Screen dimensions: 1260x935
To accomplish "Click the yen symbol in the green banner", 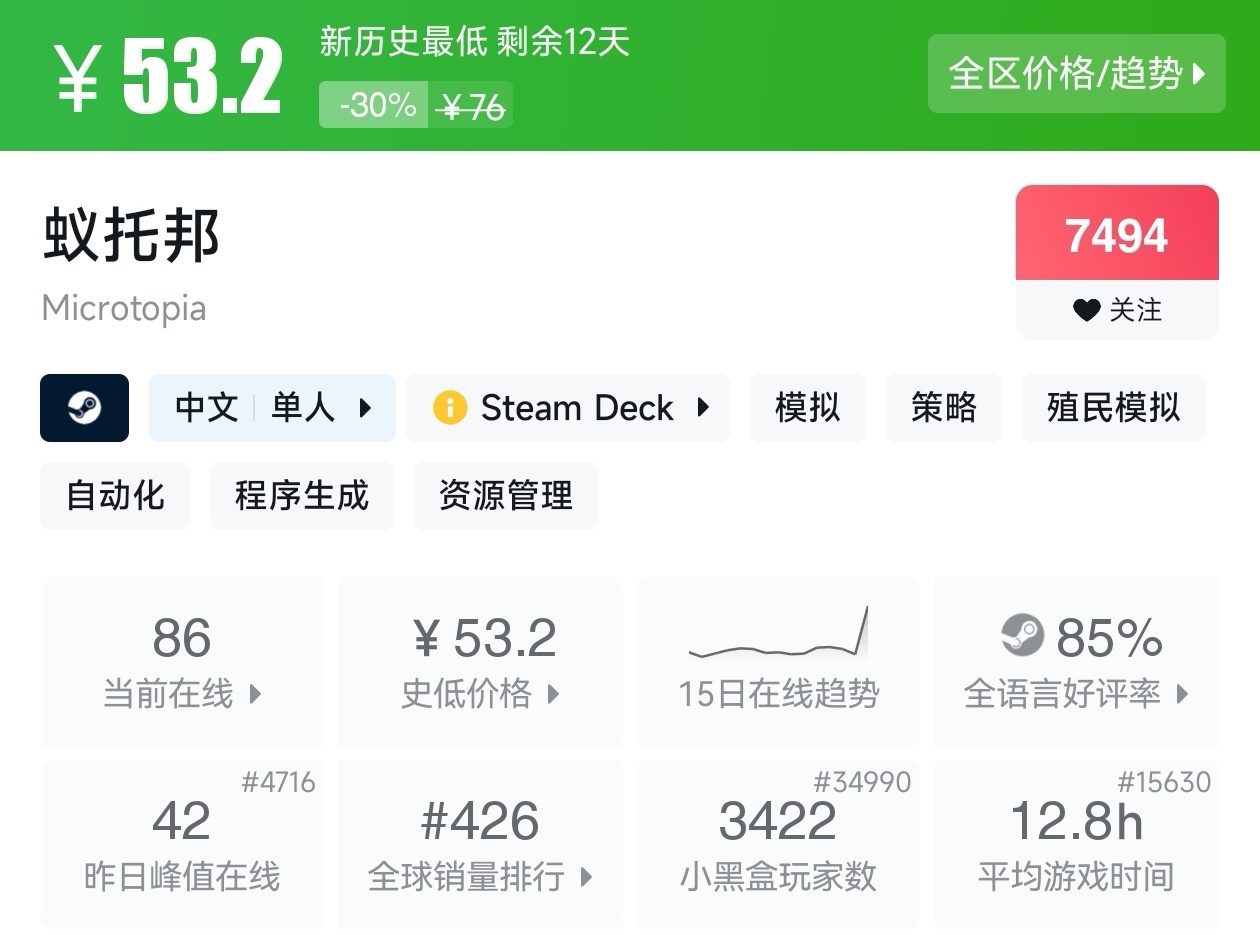I will click(x=77, y=78).
